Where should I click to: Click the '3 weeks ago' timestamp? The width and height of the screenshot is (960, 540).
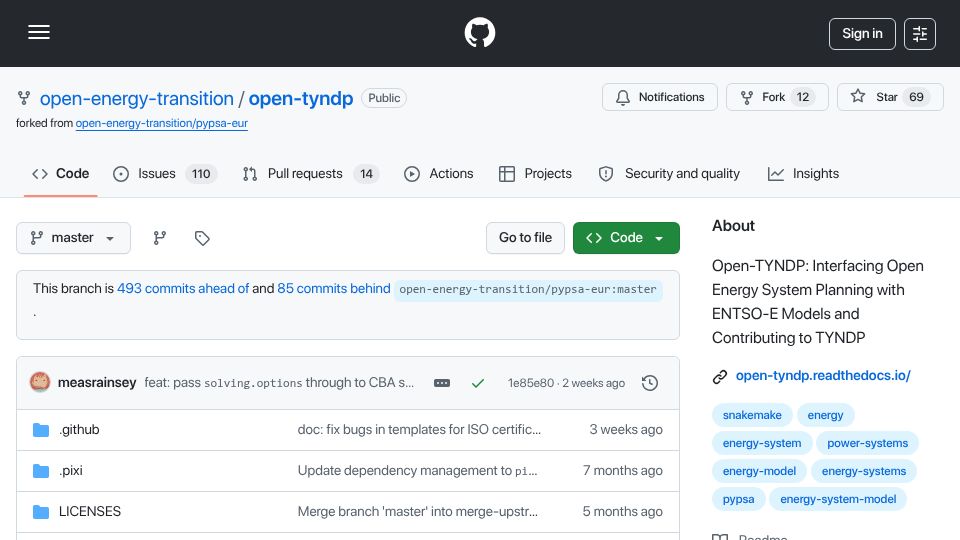(626, 430)
